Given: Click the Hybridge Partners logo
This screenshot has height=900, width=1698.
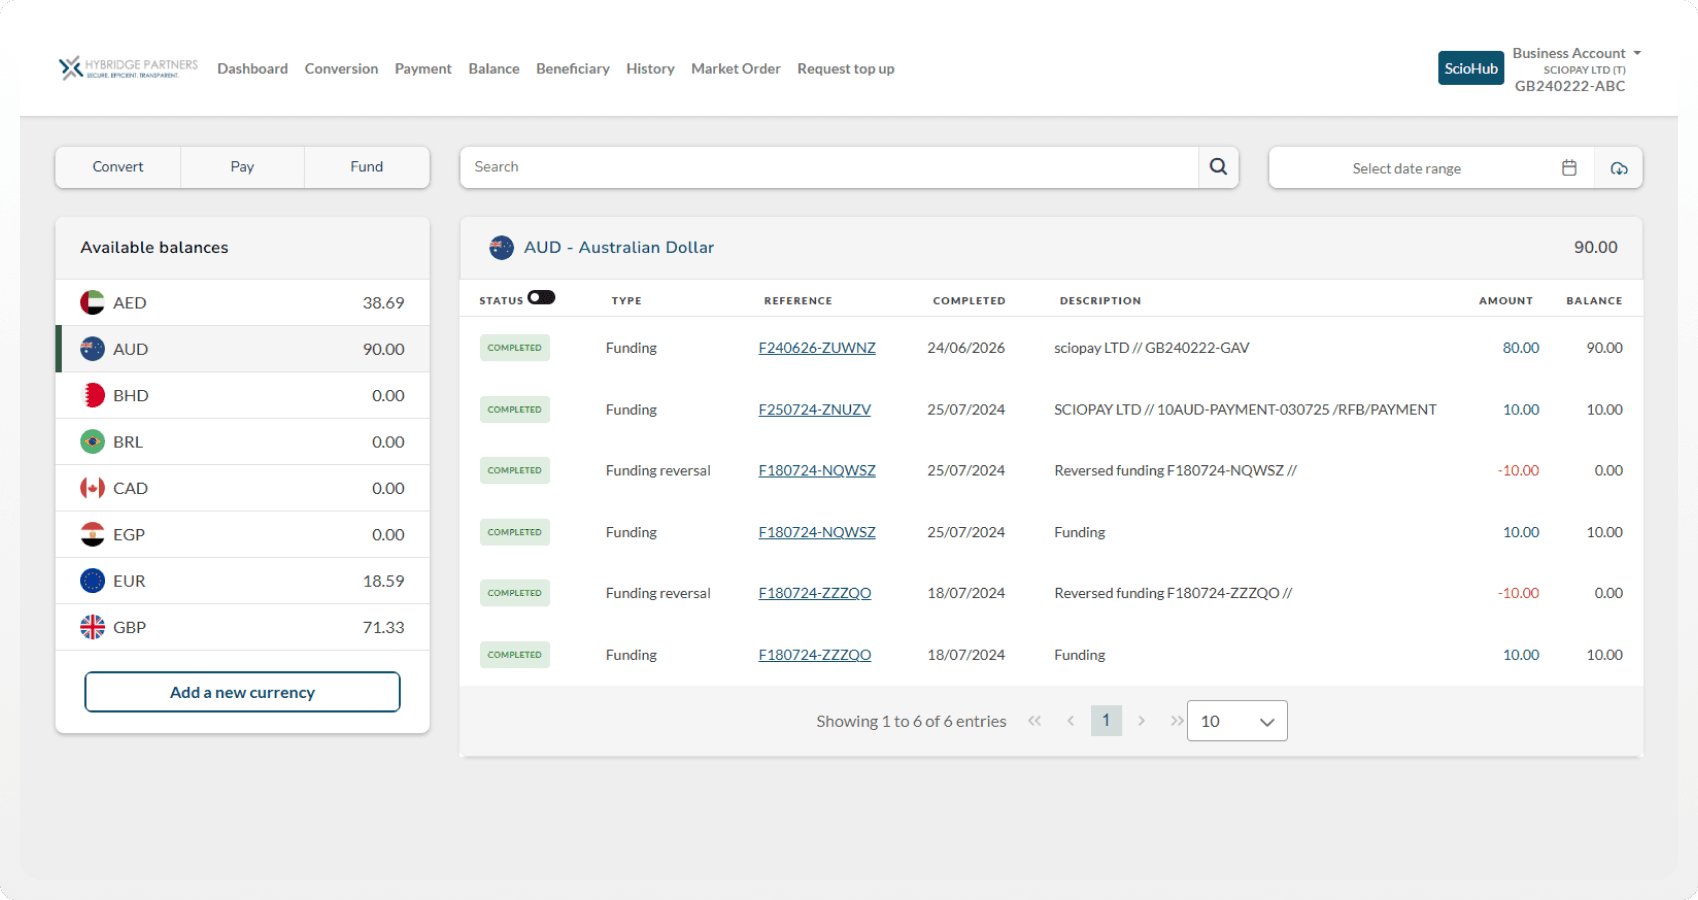Looking at the screenshot, I should point(128,68).
